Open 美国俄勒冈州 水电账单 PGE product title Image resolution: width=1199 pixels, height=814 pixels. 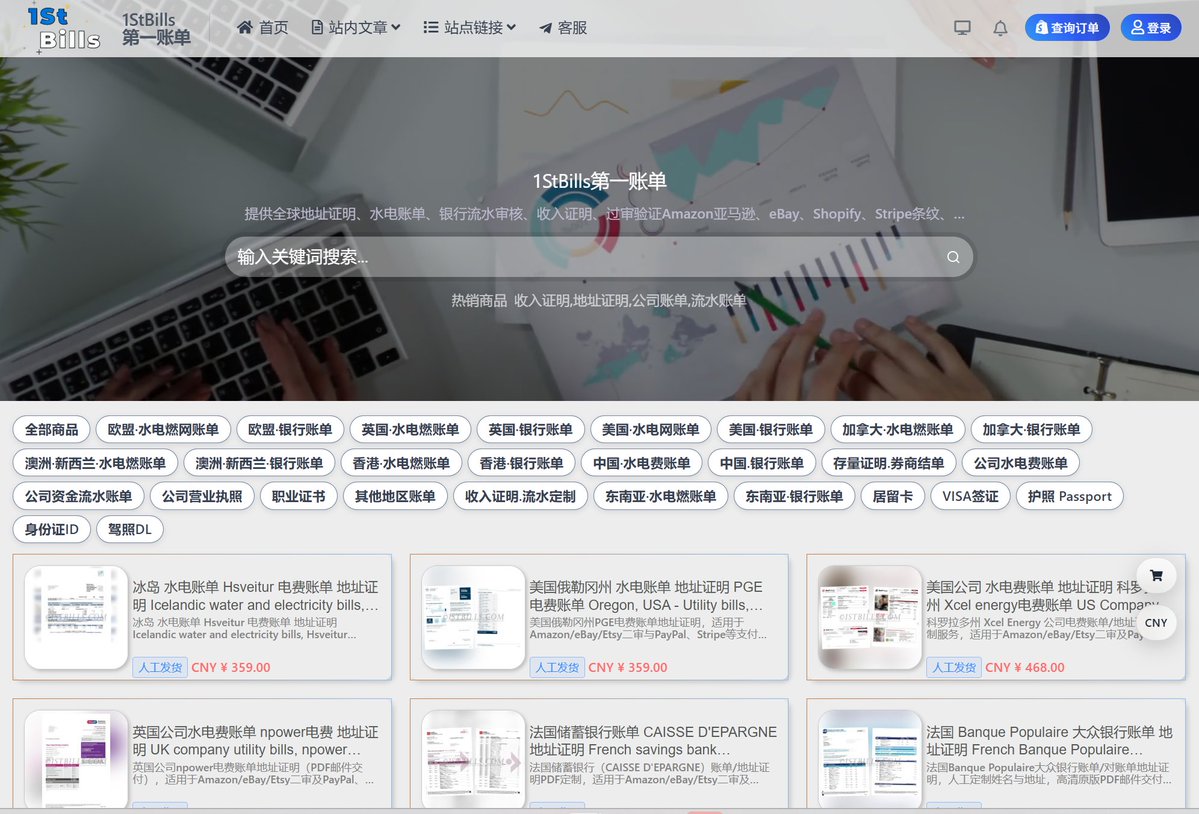[x=646, y=596]
